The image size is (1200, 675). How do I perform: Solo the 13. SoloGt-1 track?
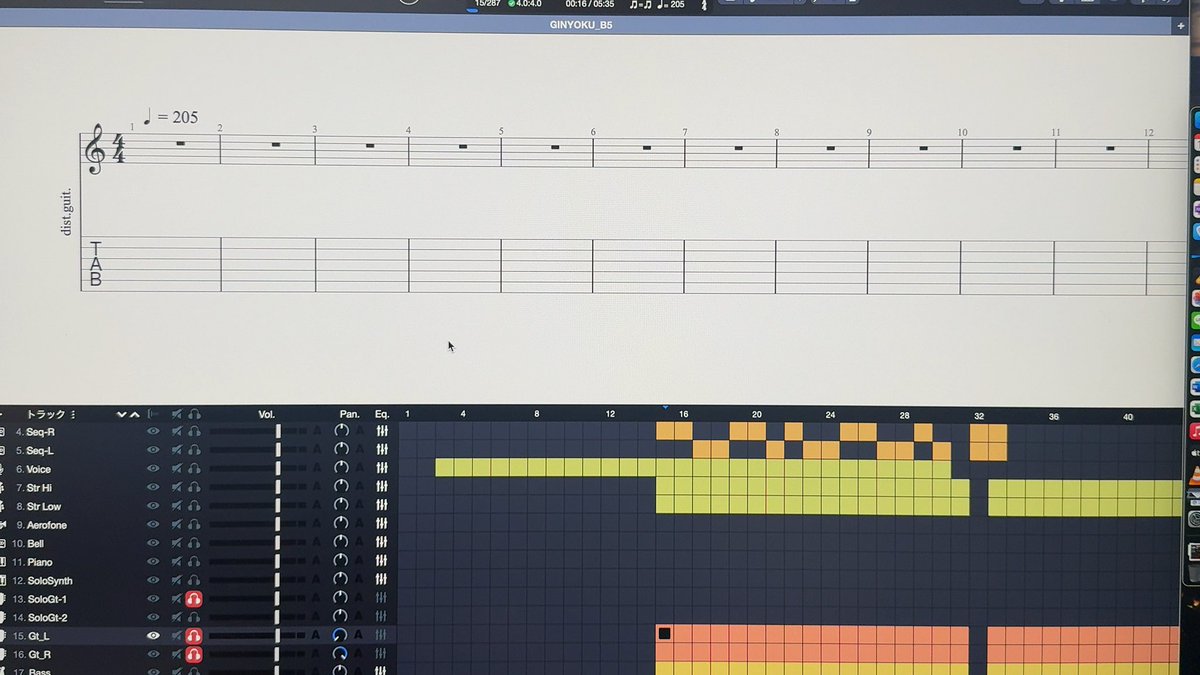(x=194, y=599)
